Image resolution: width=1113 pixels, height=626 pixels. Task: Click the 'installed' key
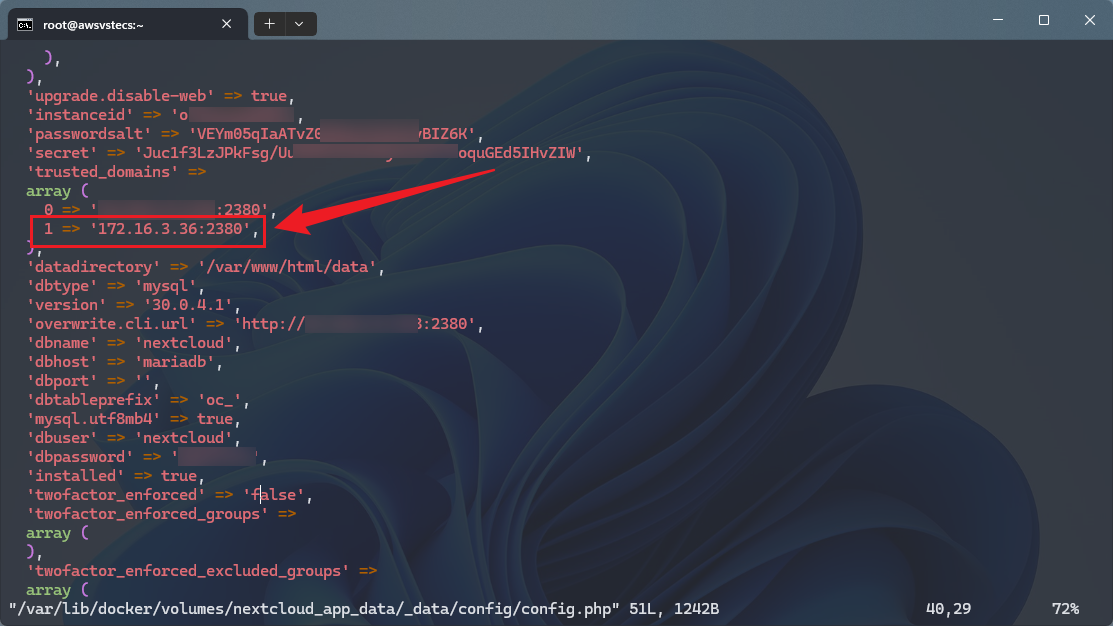pos(75,476)
